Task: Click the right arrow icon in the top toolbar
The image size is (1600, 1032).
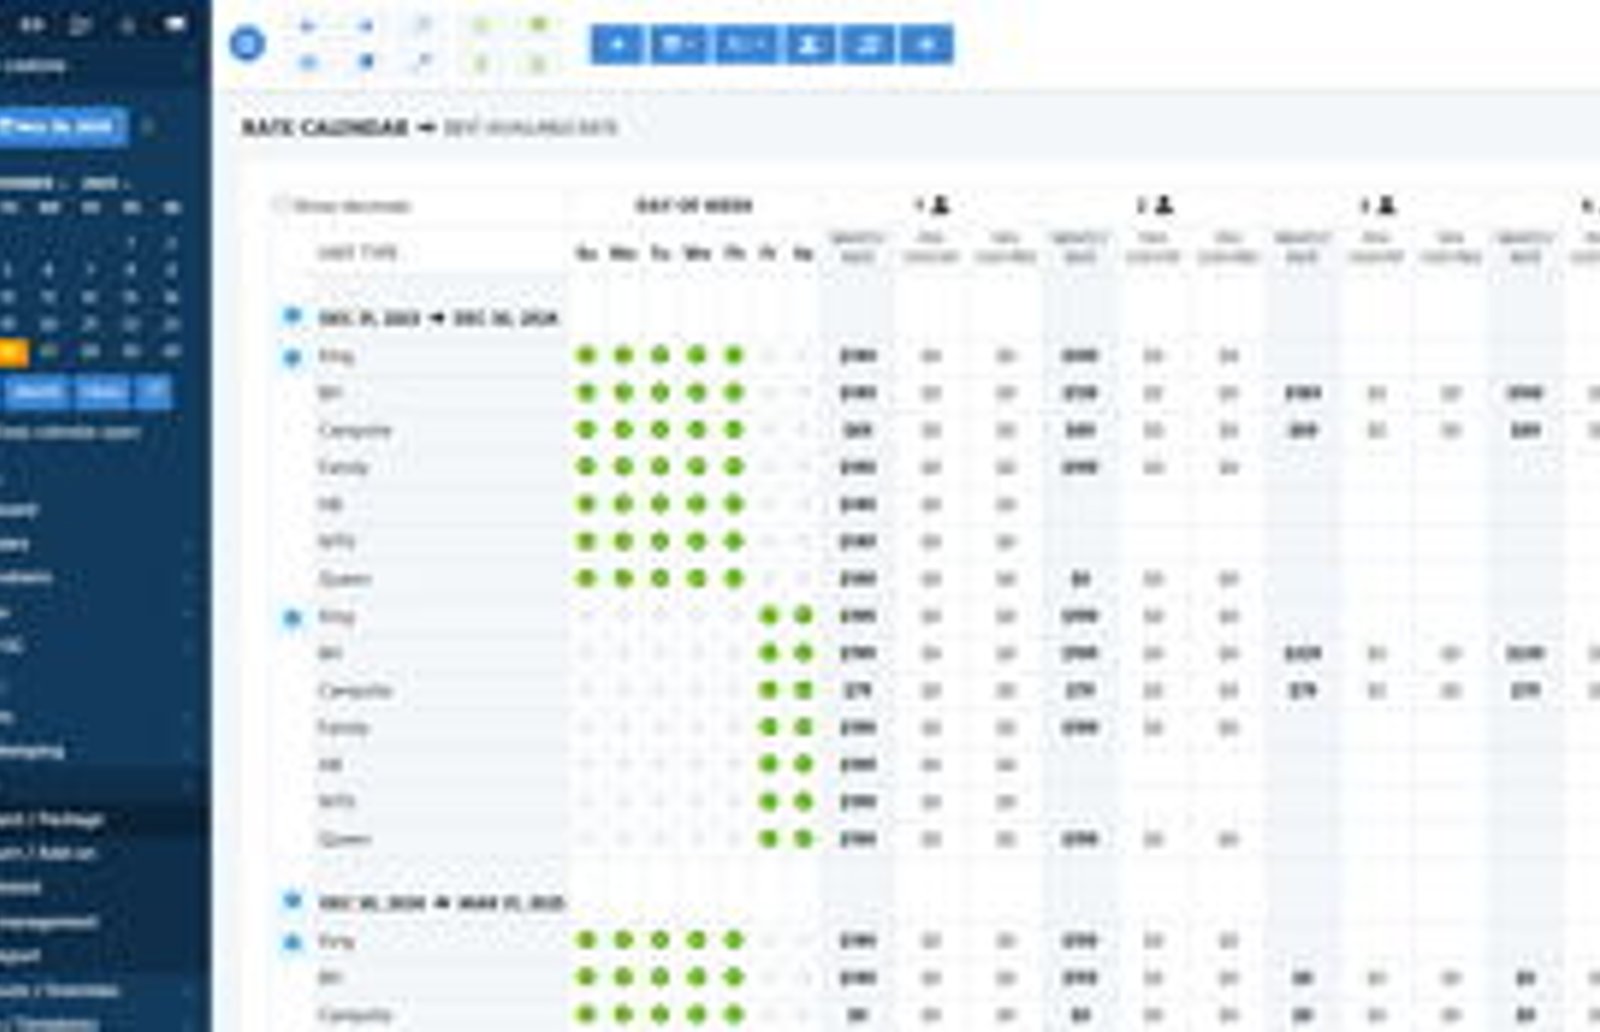Action: click(x=366, y=26)
